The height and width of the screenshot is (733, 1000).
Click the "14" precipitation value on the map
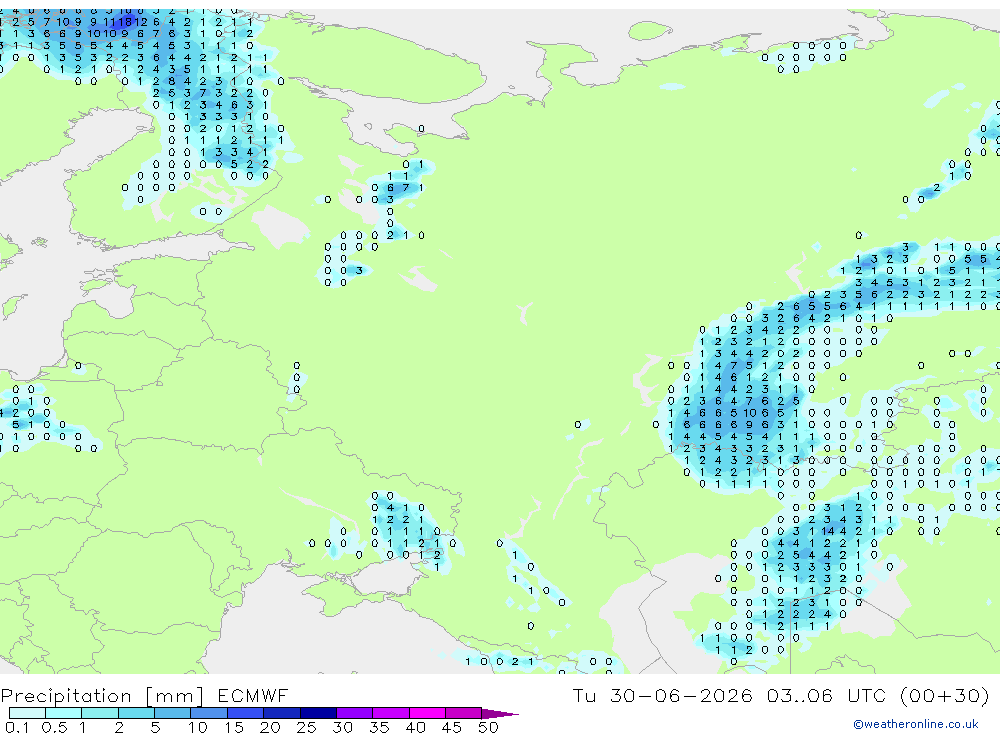click(x=828, y=531)
